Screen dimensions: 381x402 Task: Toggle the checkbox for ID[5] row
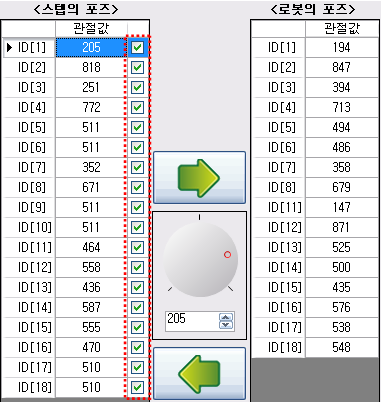pyautogui.click(x=137, y=128)
